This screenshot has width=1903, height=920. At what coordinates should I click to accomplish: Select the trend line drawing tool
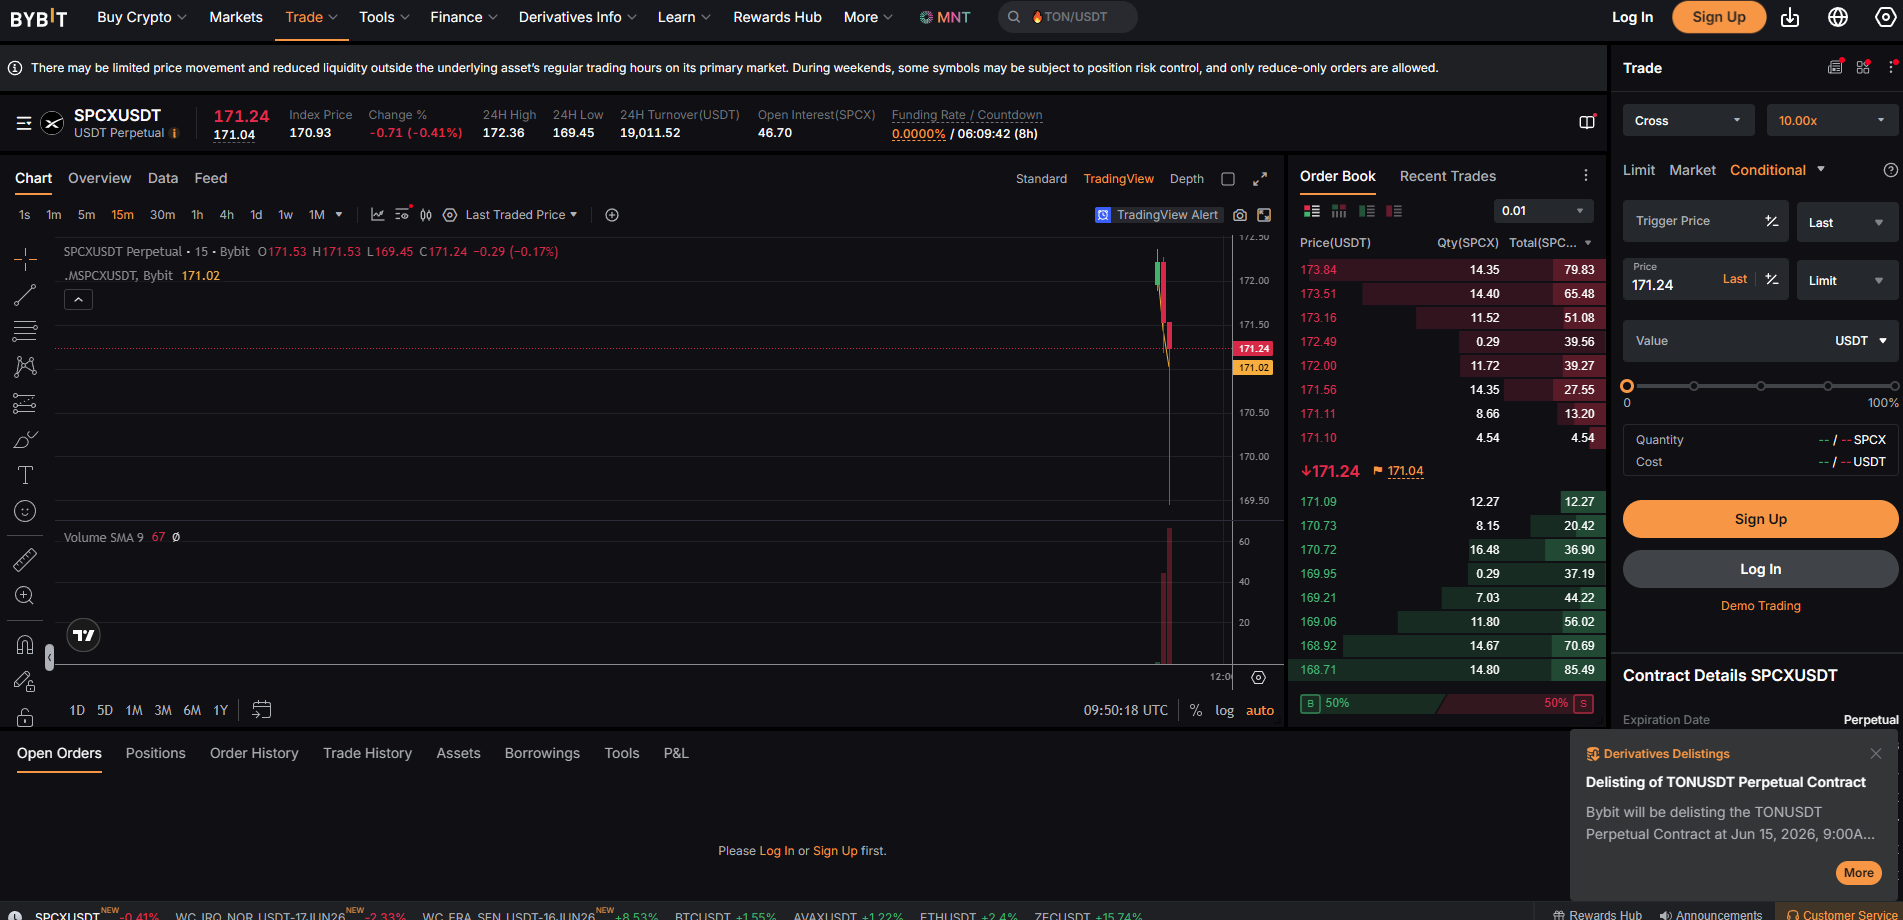pyautogui.click(x=25, y=295)
